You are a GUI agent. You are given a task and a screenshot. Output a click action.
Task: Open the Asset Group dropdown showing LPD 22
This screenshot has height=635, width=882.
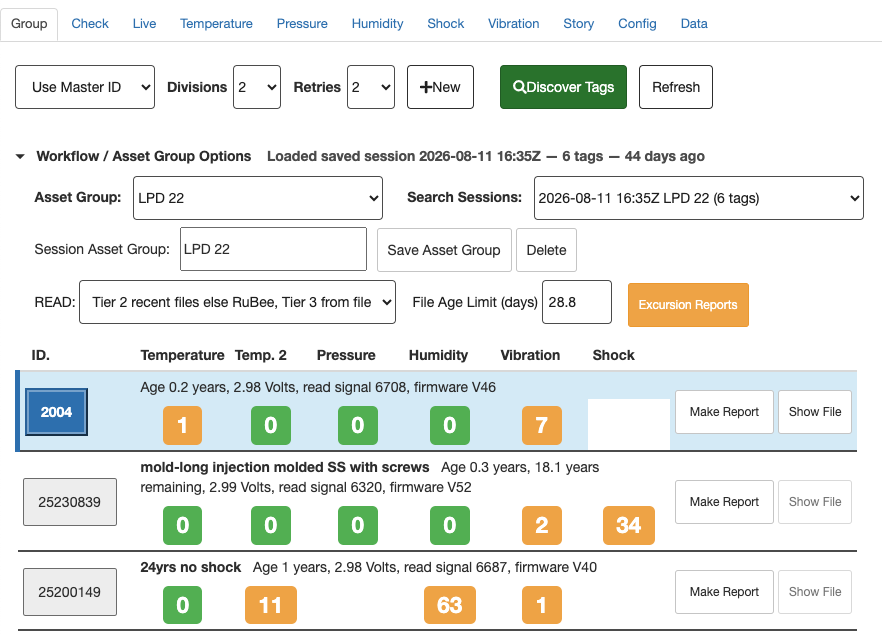258,198
